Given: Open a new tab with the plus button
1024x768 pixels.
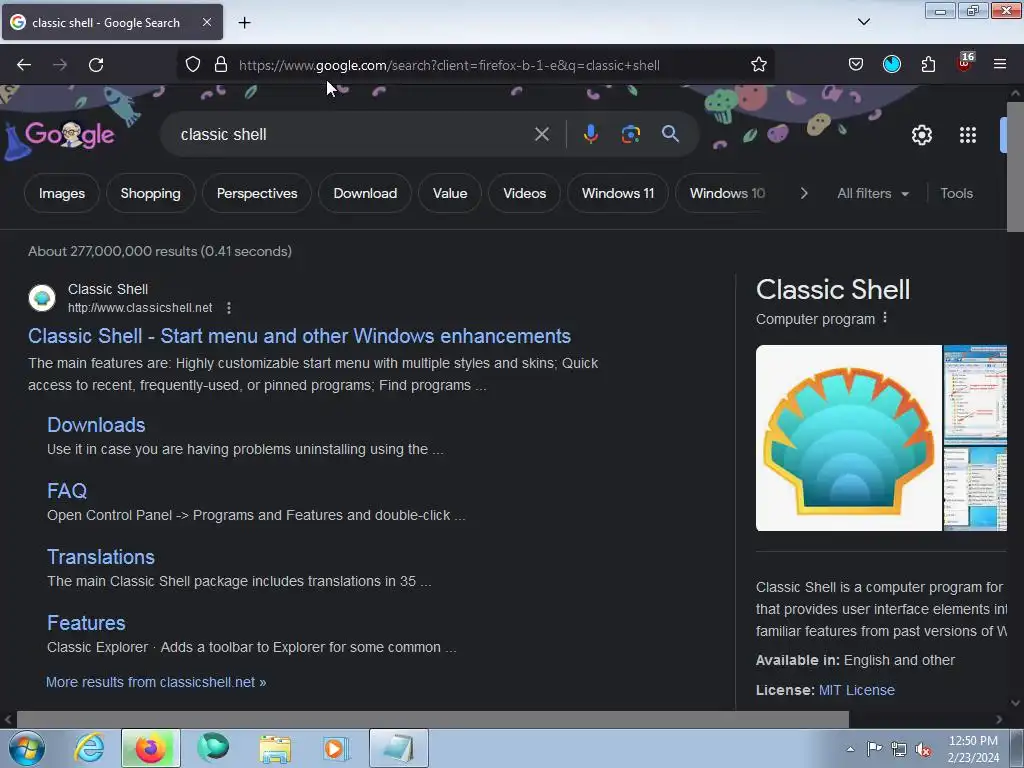Looking at the screenshot, I should coord(244,23).
